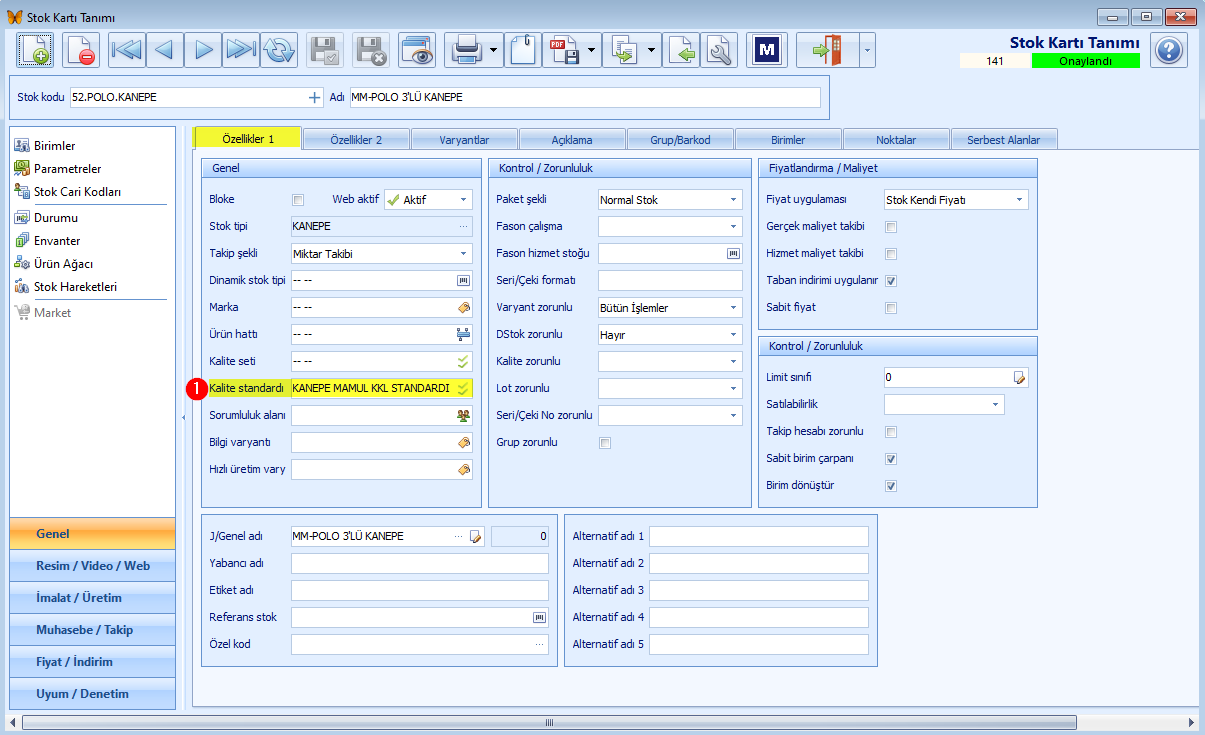Open the Grup/Barkod tab

coord(680,140)
